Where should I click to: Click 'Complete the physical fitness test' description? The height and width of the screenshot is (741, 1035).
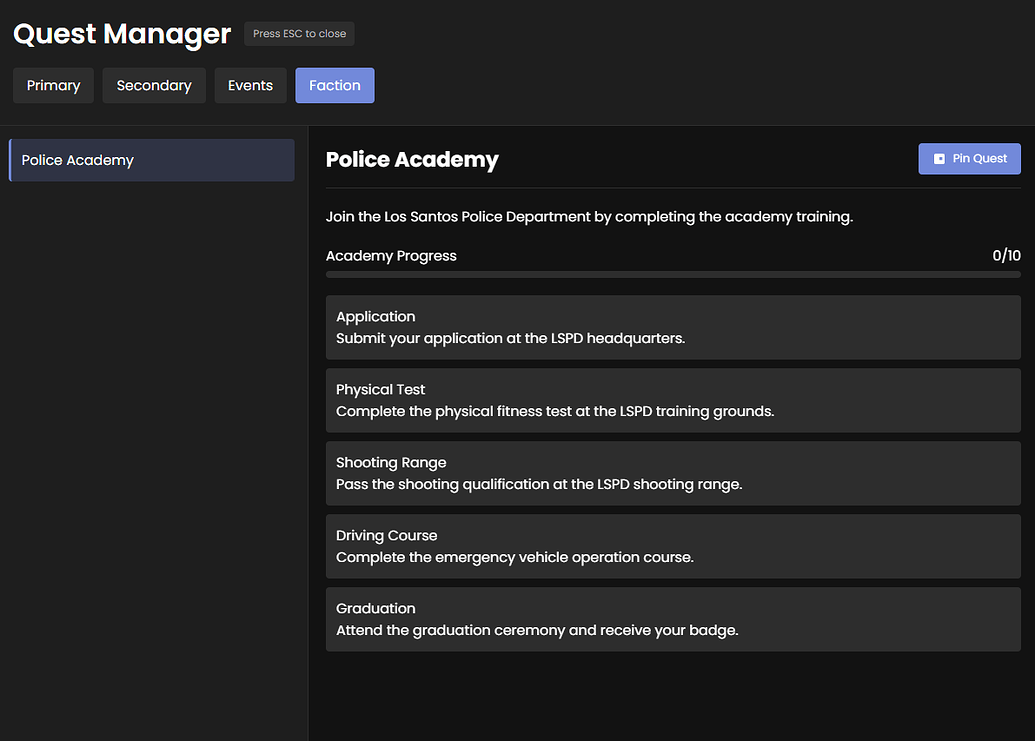point(554,412)
